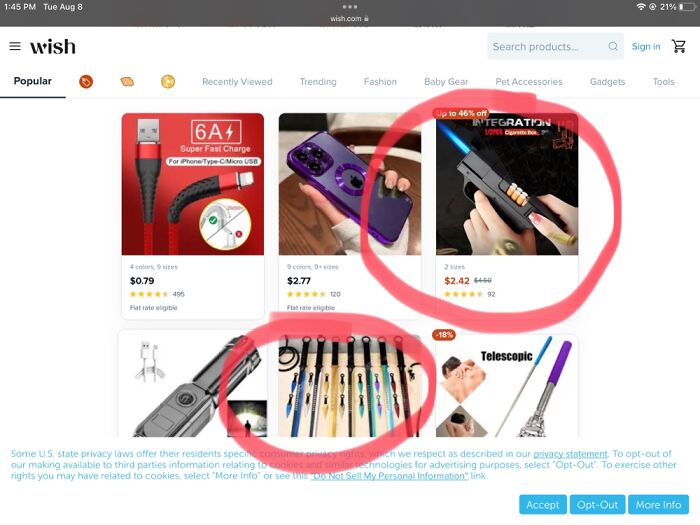This screenshot has height=525, width=700.
Task: Open the shopping cart
Action: 679,46
